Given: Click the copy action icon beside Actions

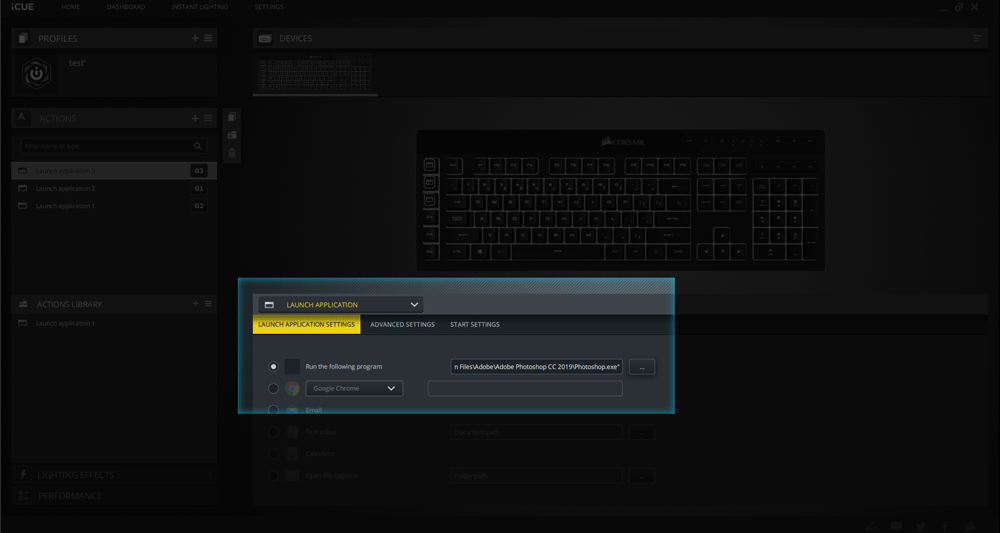Looking at the screenshot, I should [232, 117].
